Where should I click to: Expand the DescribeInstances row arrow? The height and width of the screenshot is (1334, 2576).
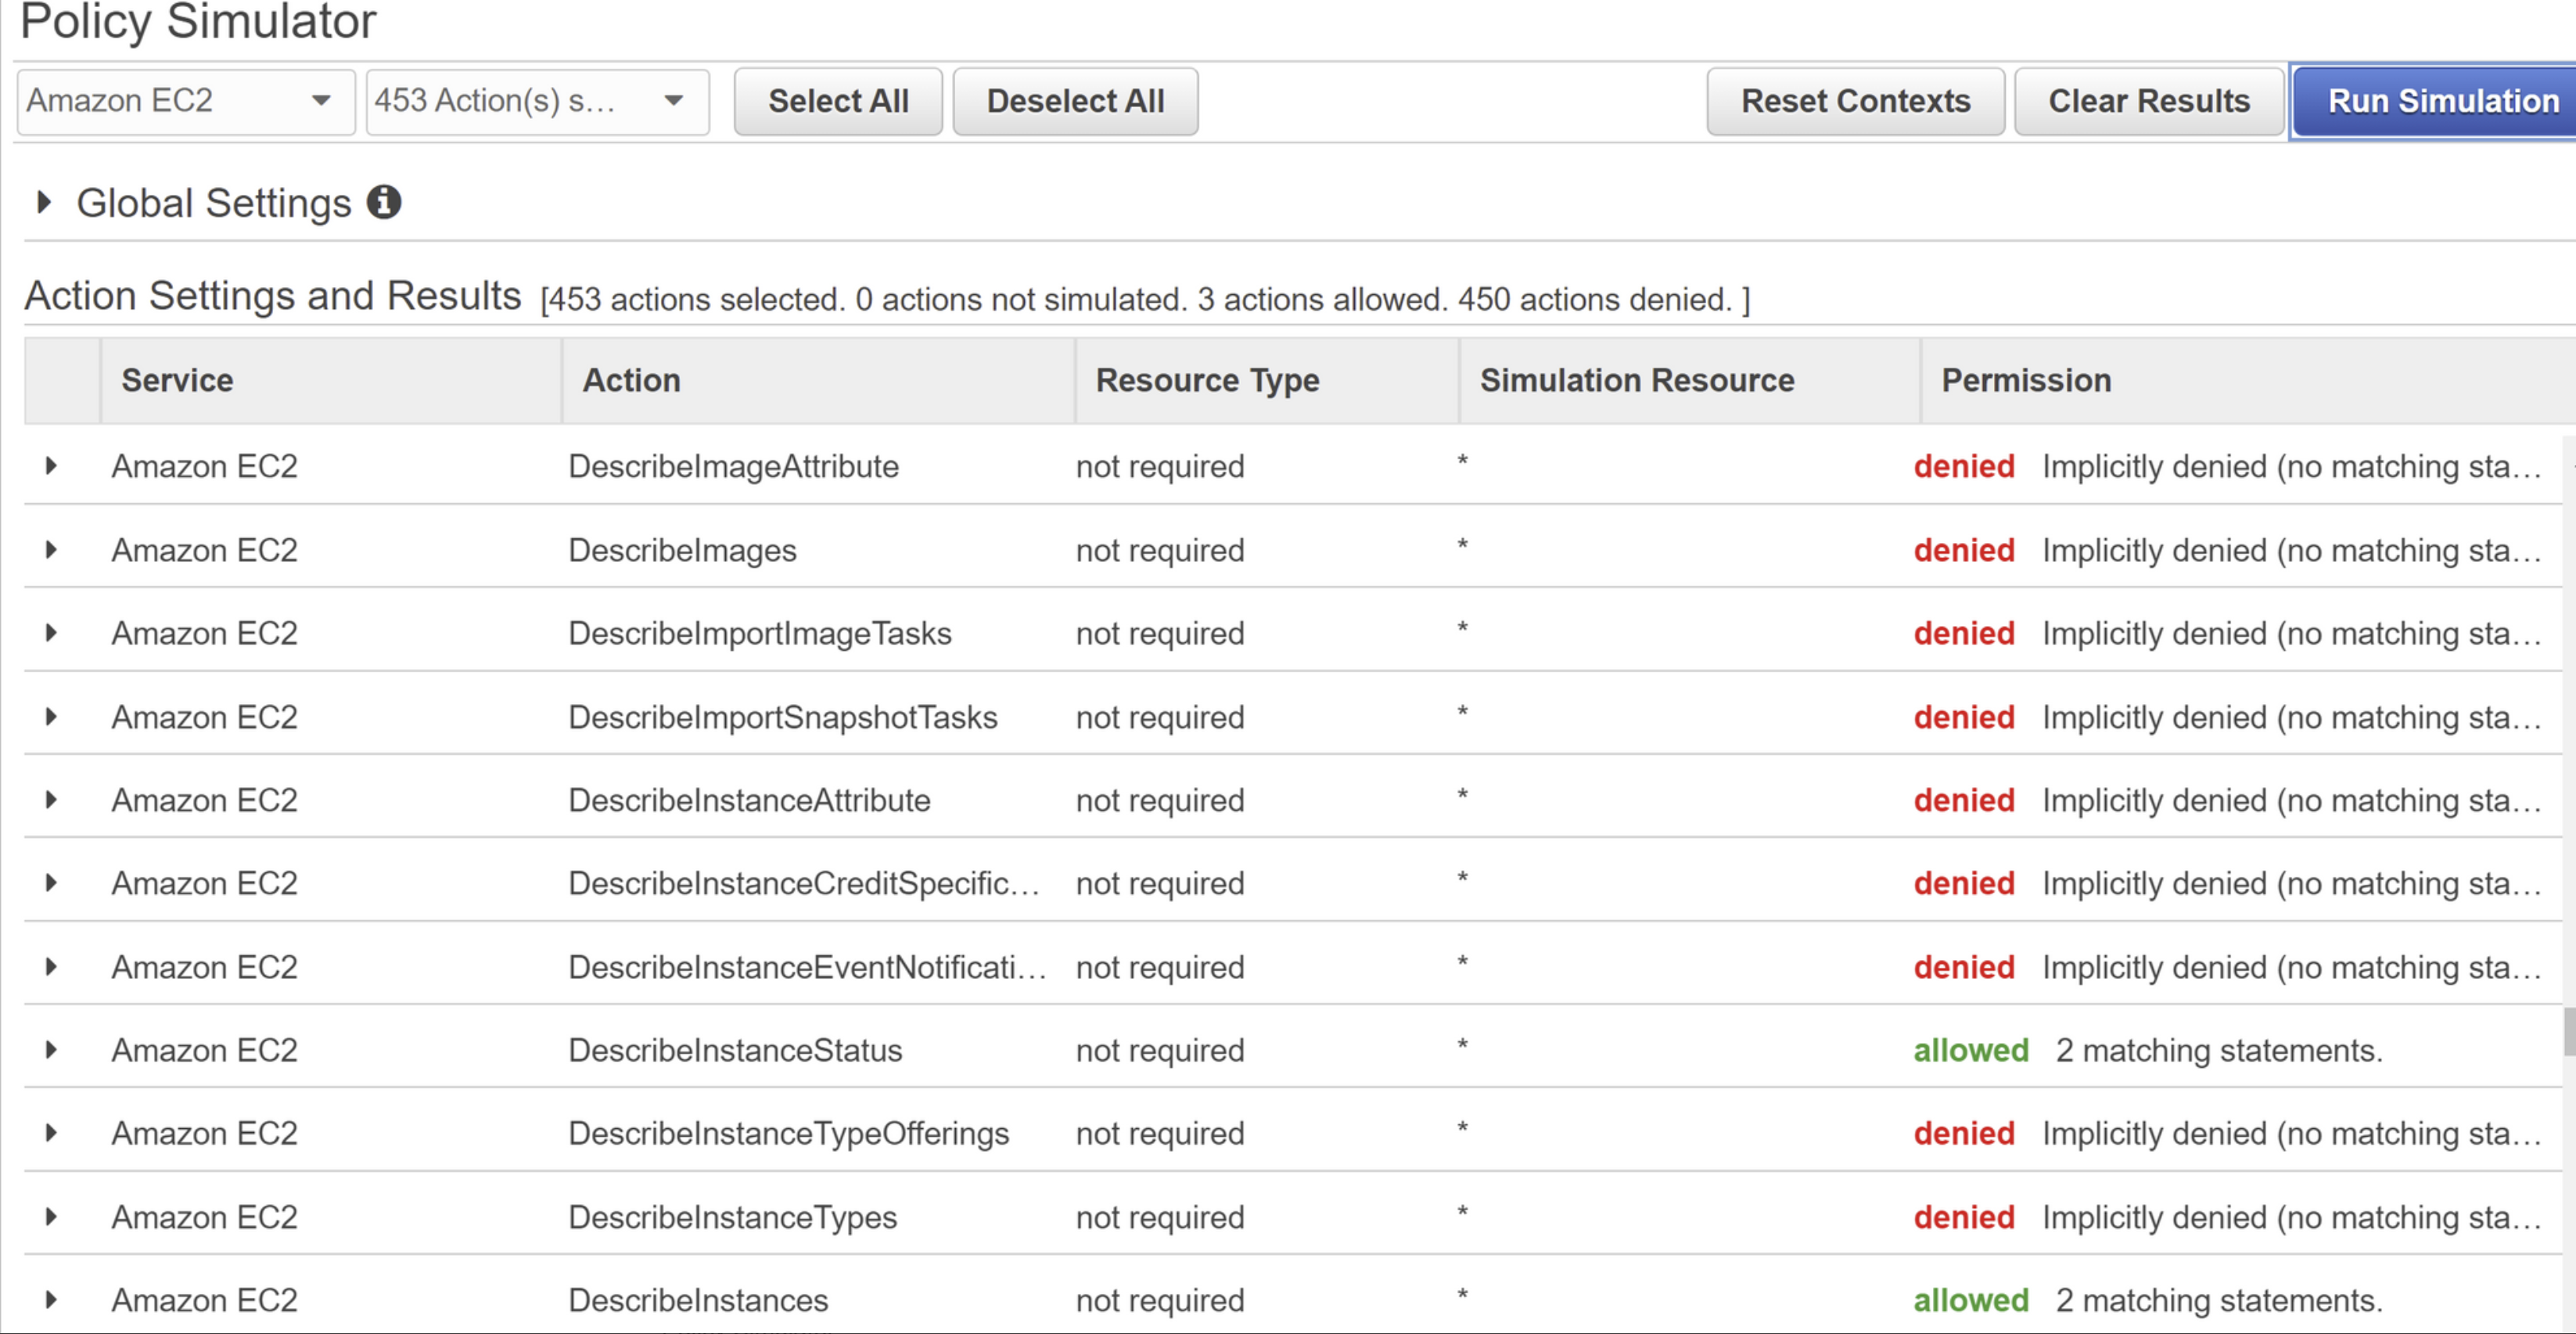click(51, 1300)
